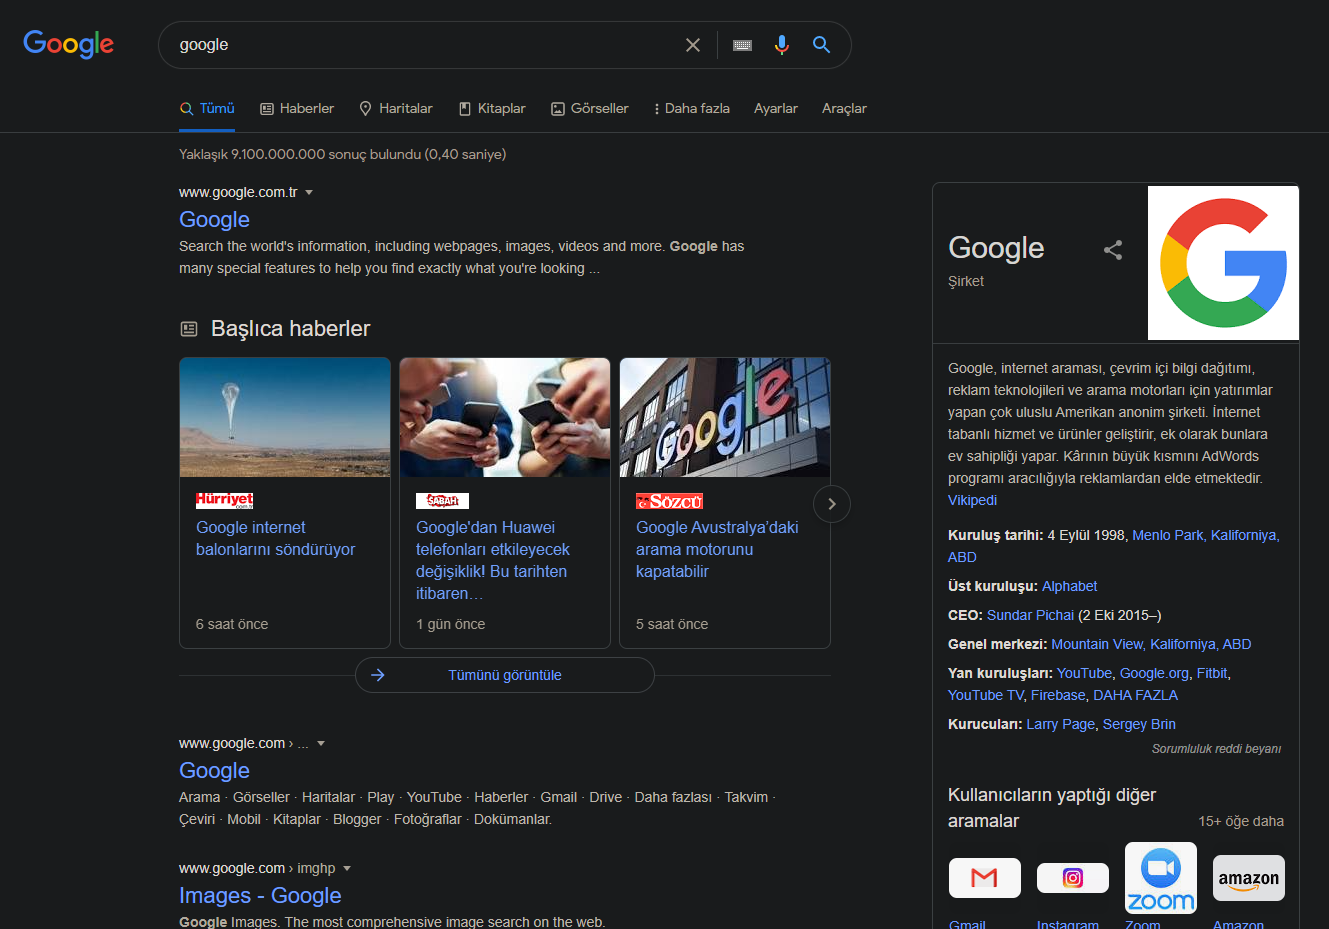This screenshot has width=1329, height=929.
Task: Open the Kullanıcıların yaptığı diğer aramalar heading
Action: click(x=1052, y=808)
